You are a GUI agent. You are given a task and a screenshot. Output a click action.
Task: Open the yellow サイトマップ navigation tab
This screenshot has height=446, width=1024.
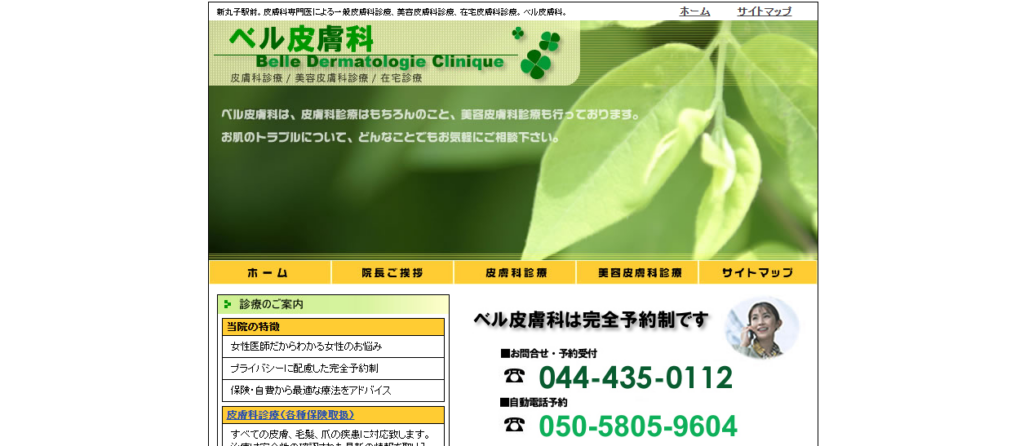(758, 272)
